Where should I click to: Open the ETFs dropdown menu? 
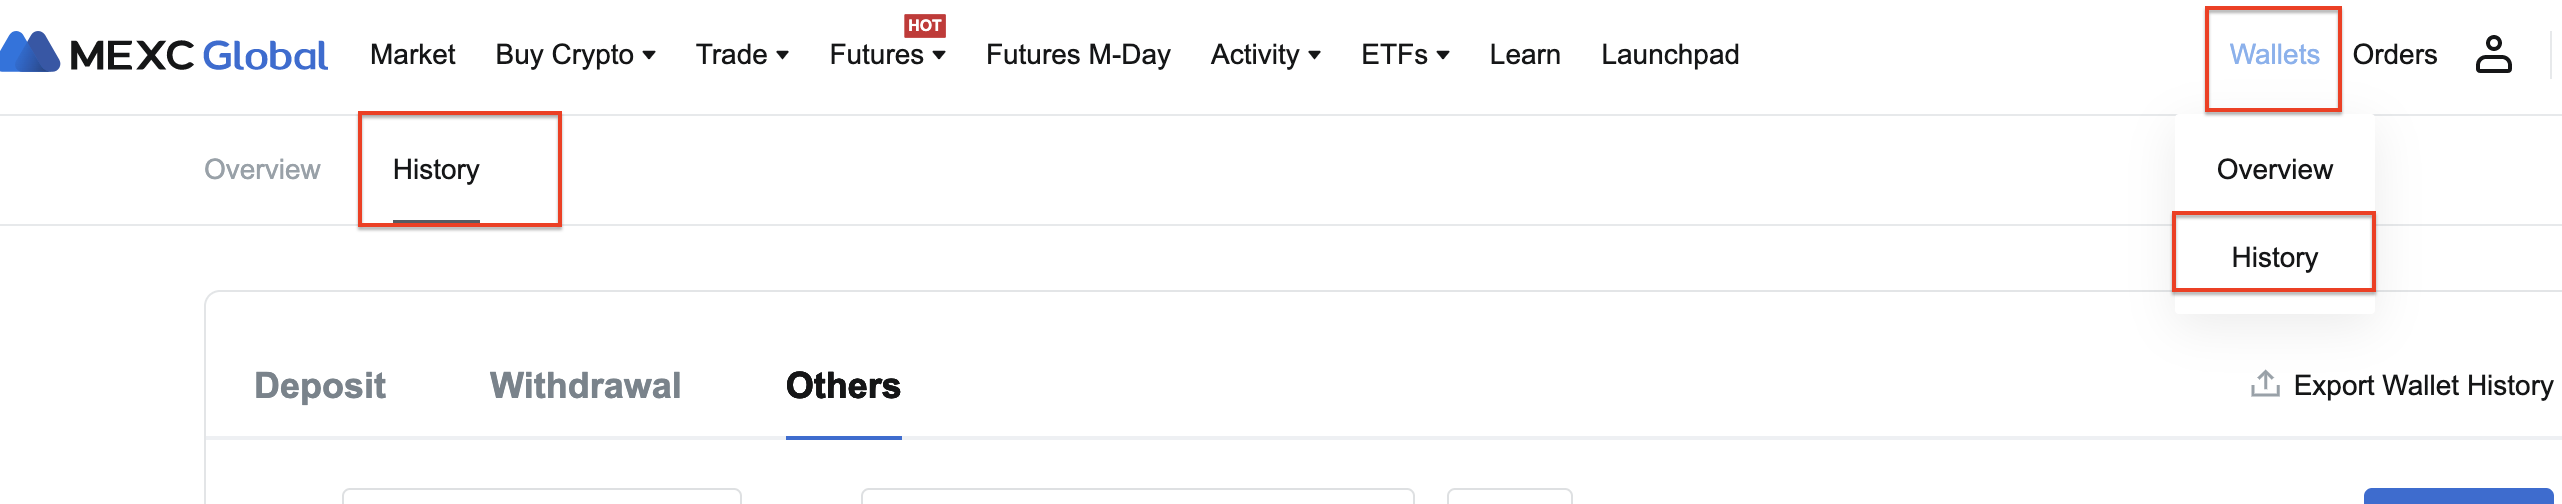click(x=1405, y=54)
